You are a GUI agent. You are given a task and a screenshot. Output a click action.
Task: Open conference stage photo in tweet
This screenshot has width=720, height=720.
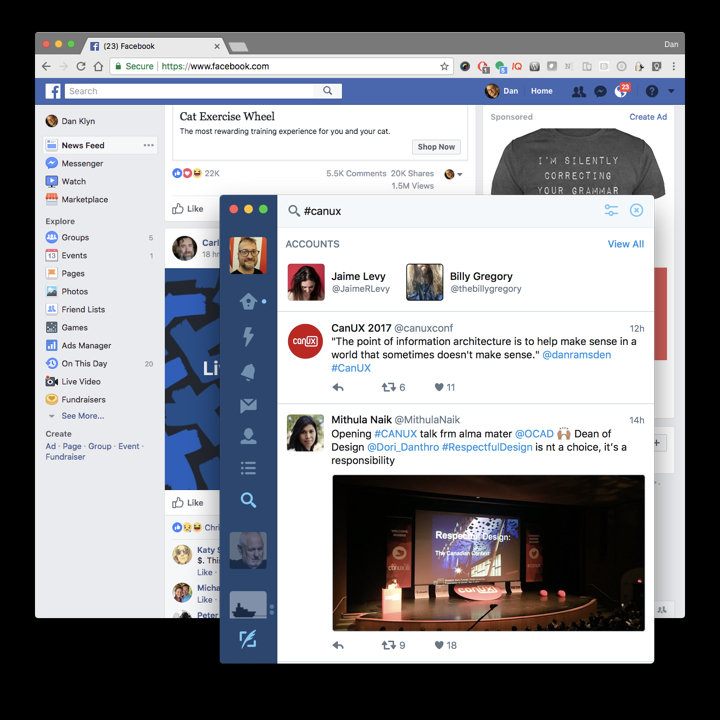coord(488,553)
